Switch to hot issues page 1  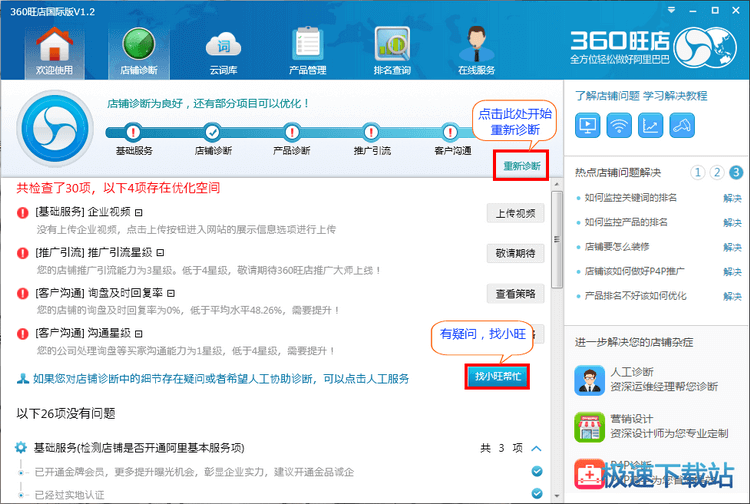pyautogui.click(x=697, y=172)
